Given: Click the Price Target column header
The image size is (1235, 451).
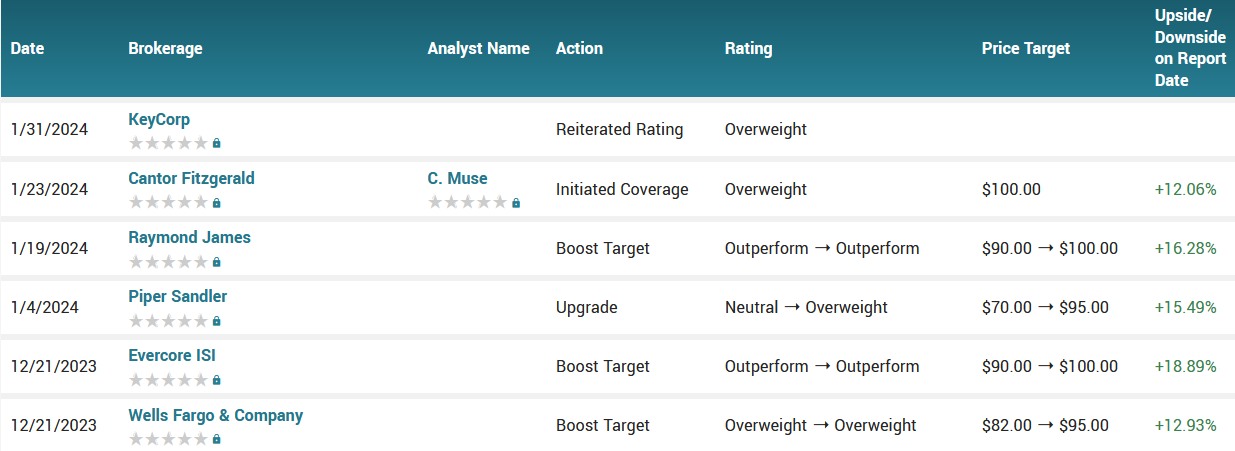Looking at the screenshot, I should (1025, 48).
